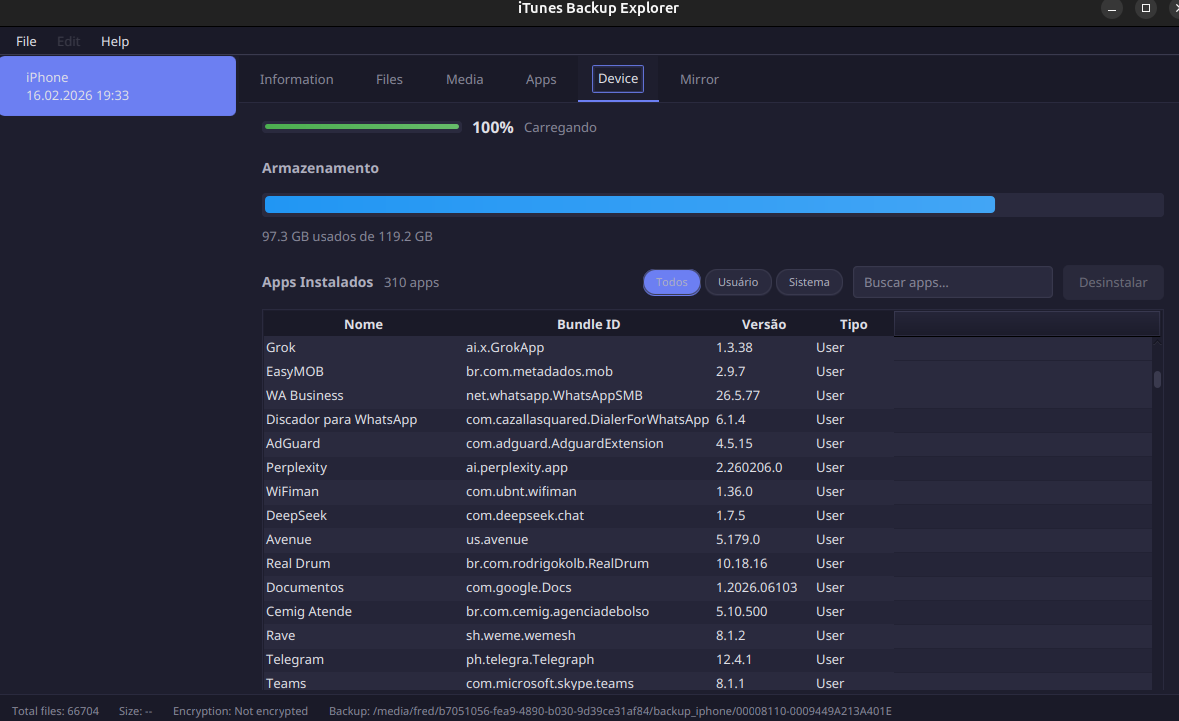
Task: Maximize the iTunes Backup Explorer window
Action: 1146,8
